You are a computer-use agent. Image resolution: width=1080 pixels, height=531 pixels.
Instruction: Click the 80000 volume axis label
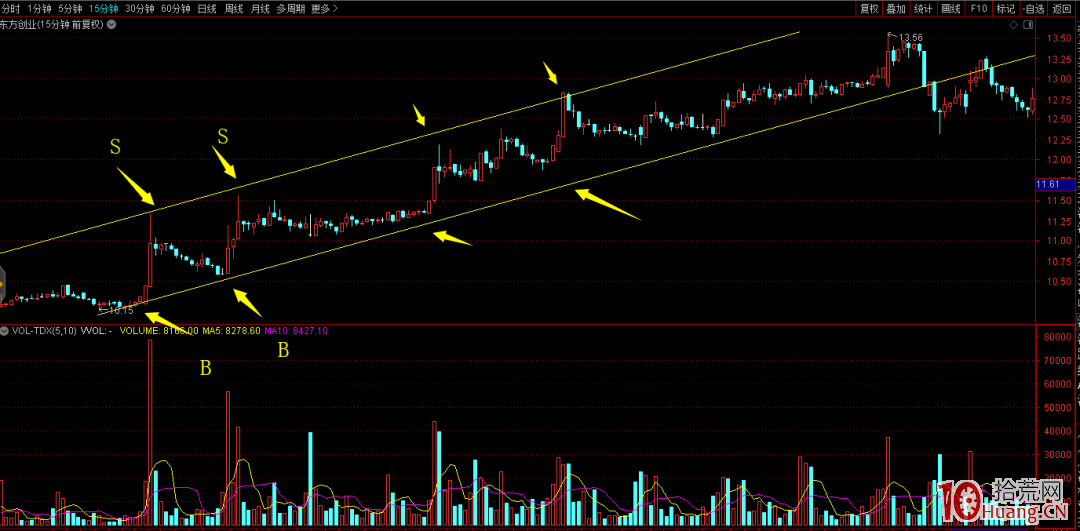1058,337
